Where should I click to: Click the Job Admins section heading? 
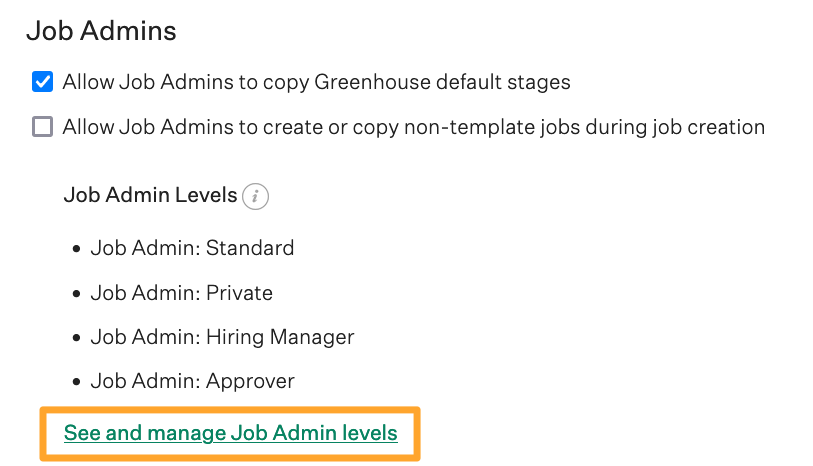[x=101, y=31]
